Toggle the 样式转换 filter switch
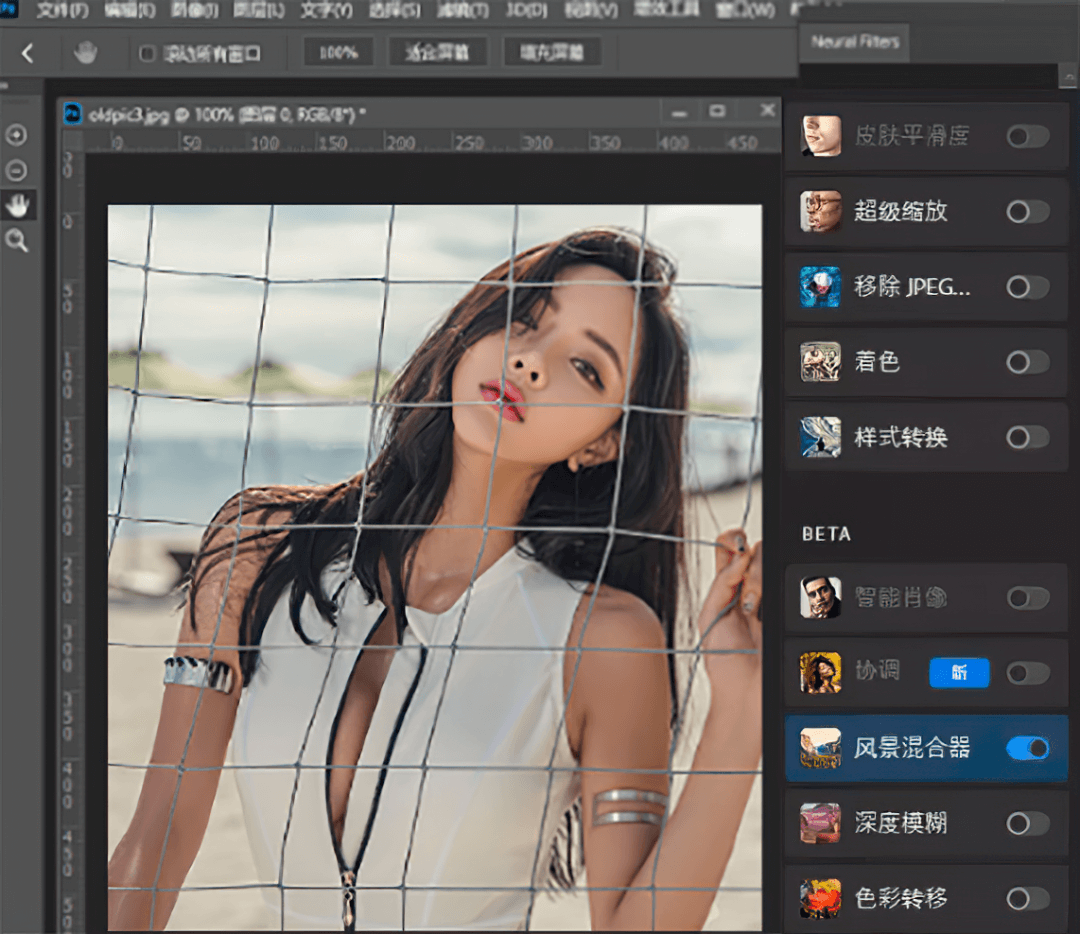This screenshot has width=1080, height=934. pos(1027,437)
